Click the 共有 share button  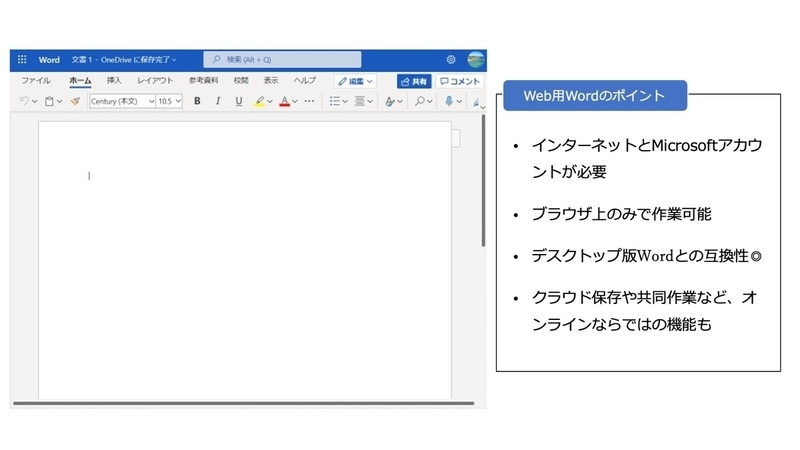[414, 81]
